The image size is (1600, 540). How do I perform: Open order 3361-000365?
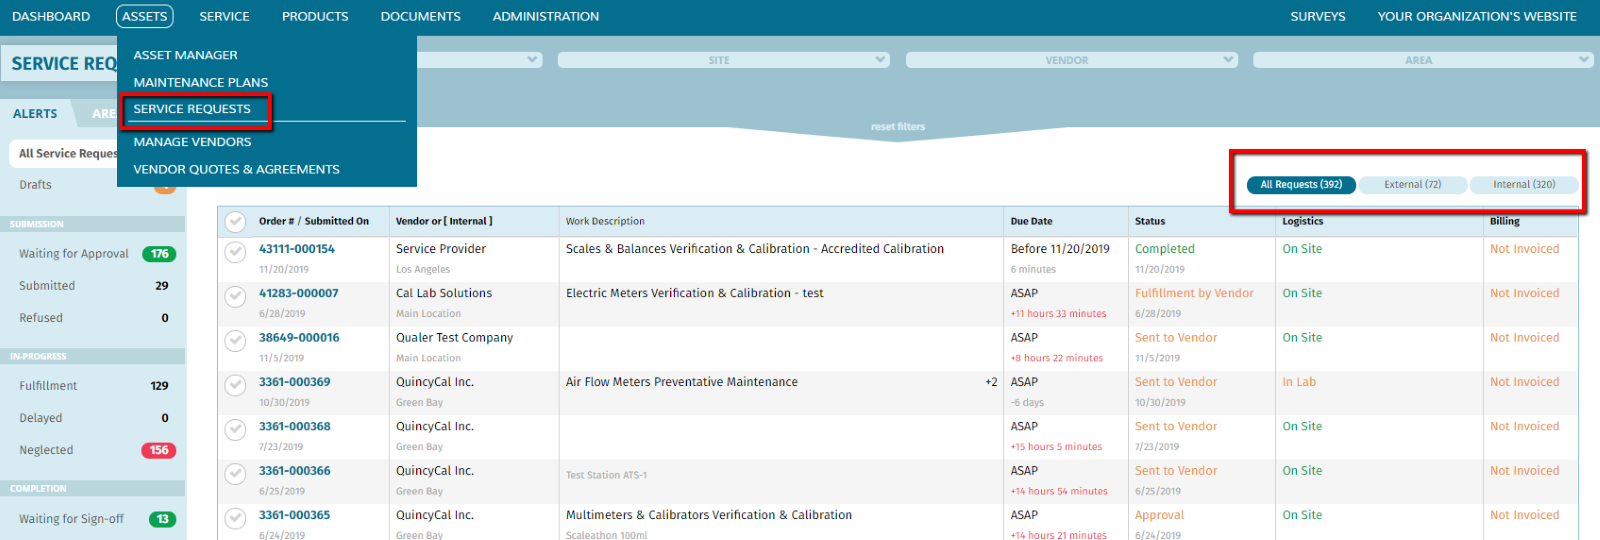295,515
